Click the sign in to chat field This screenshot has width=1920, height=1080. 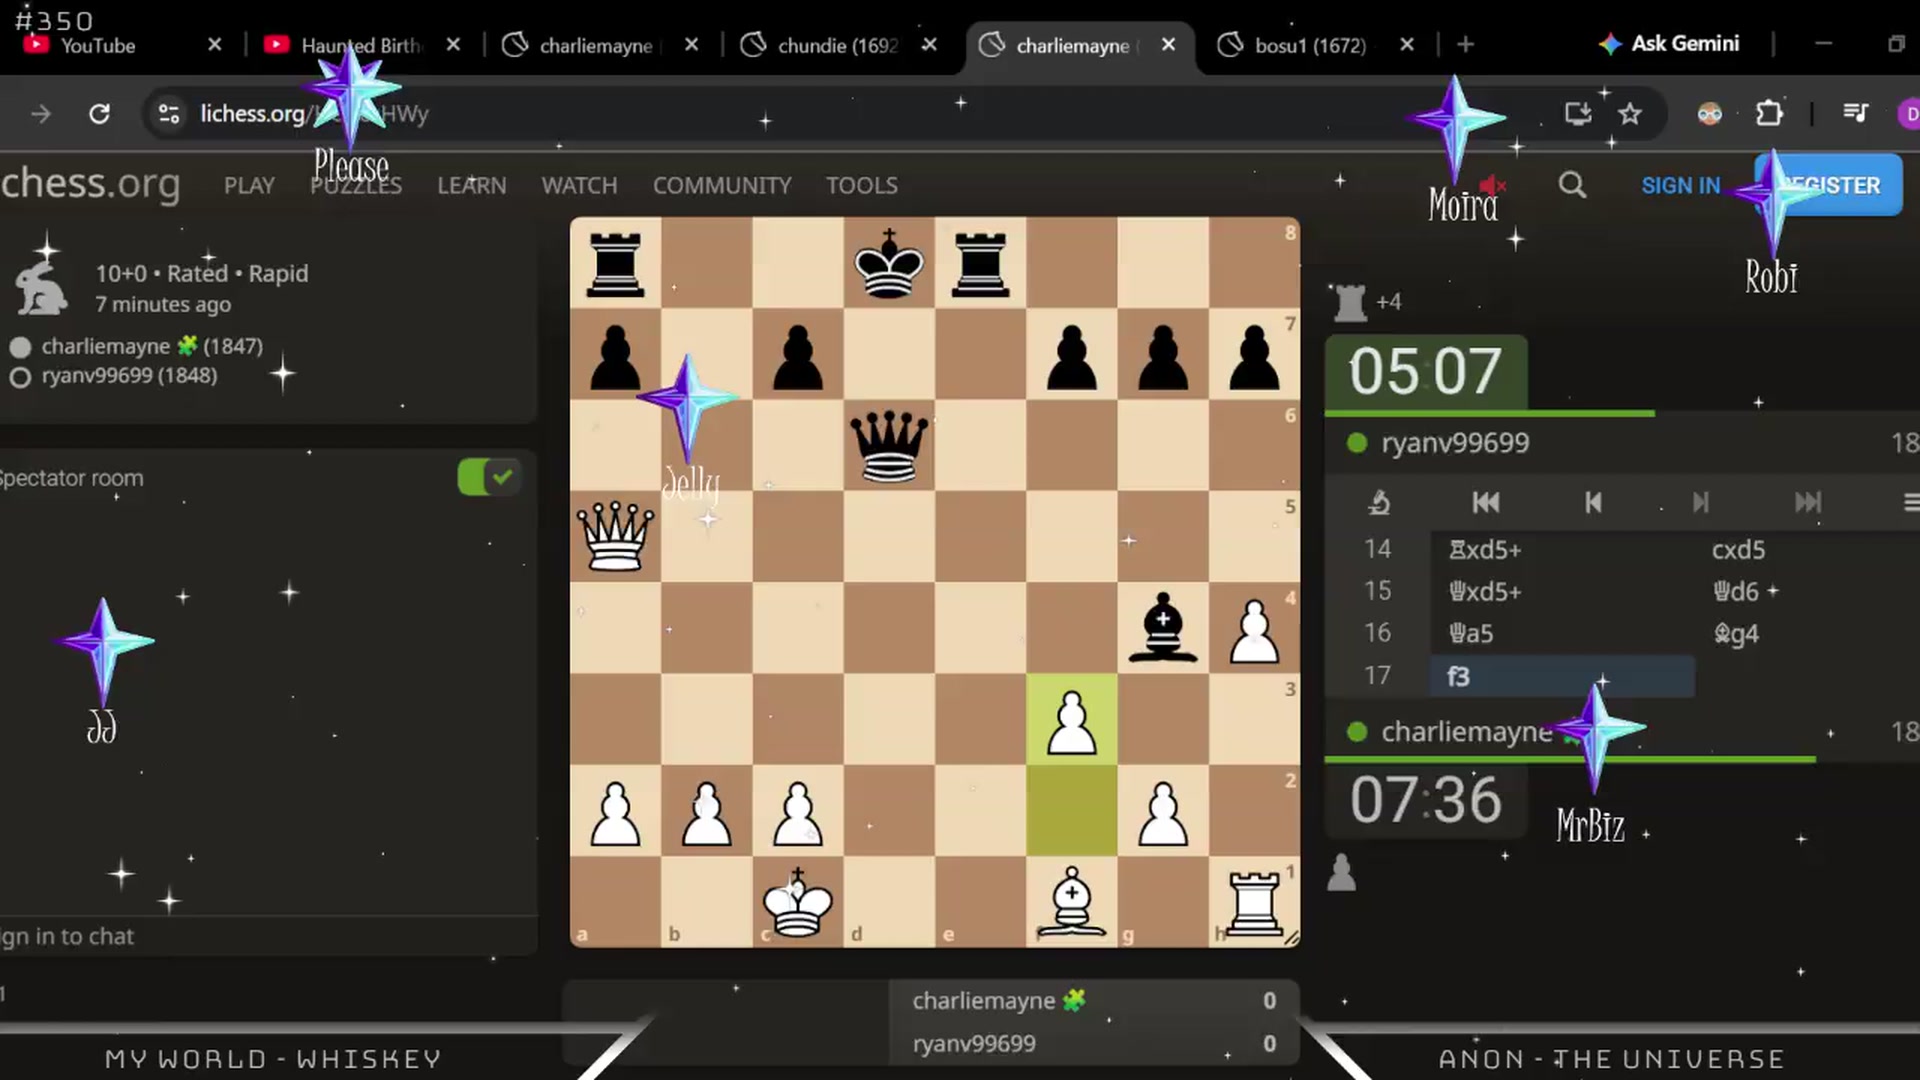pos(268,936)
